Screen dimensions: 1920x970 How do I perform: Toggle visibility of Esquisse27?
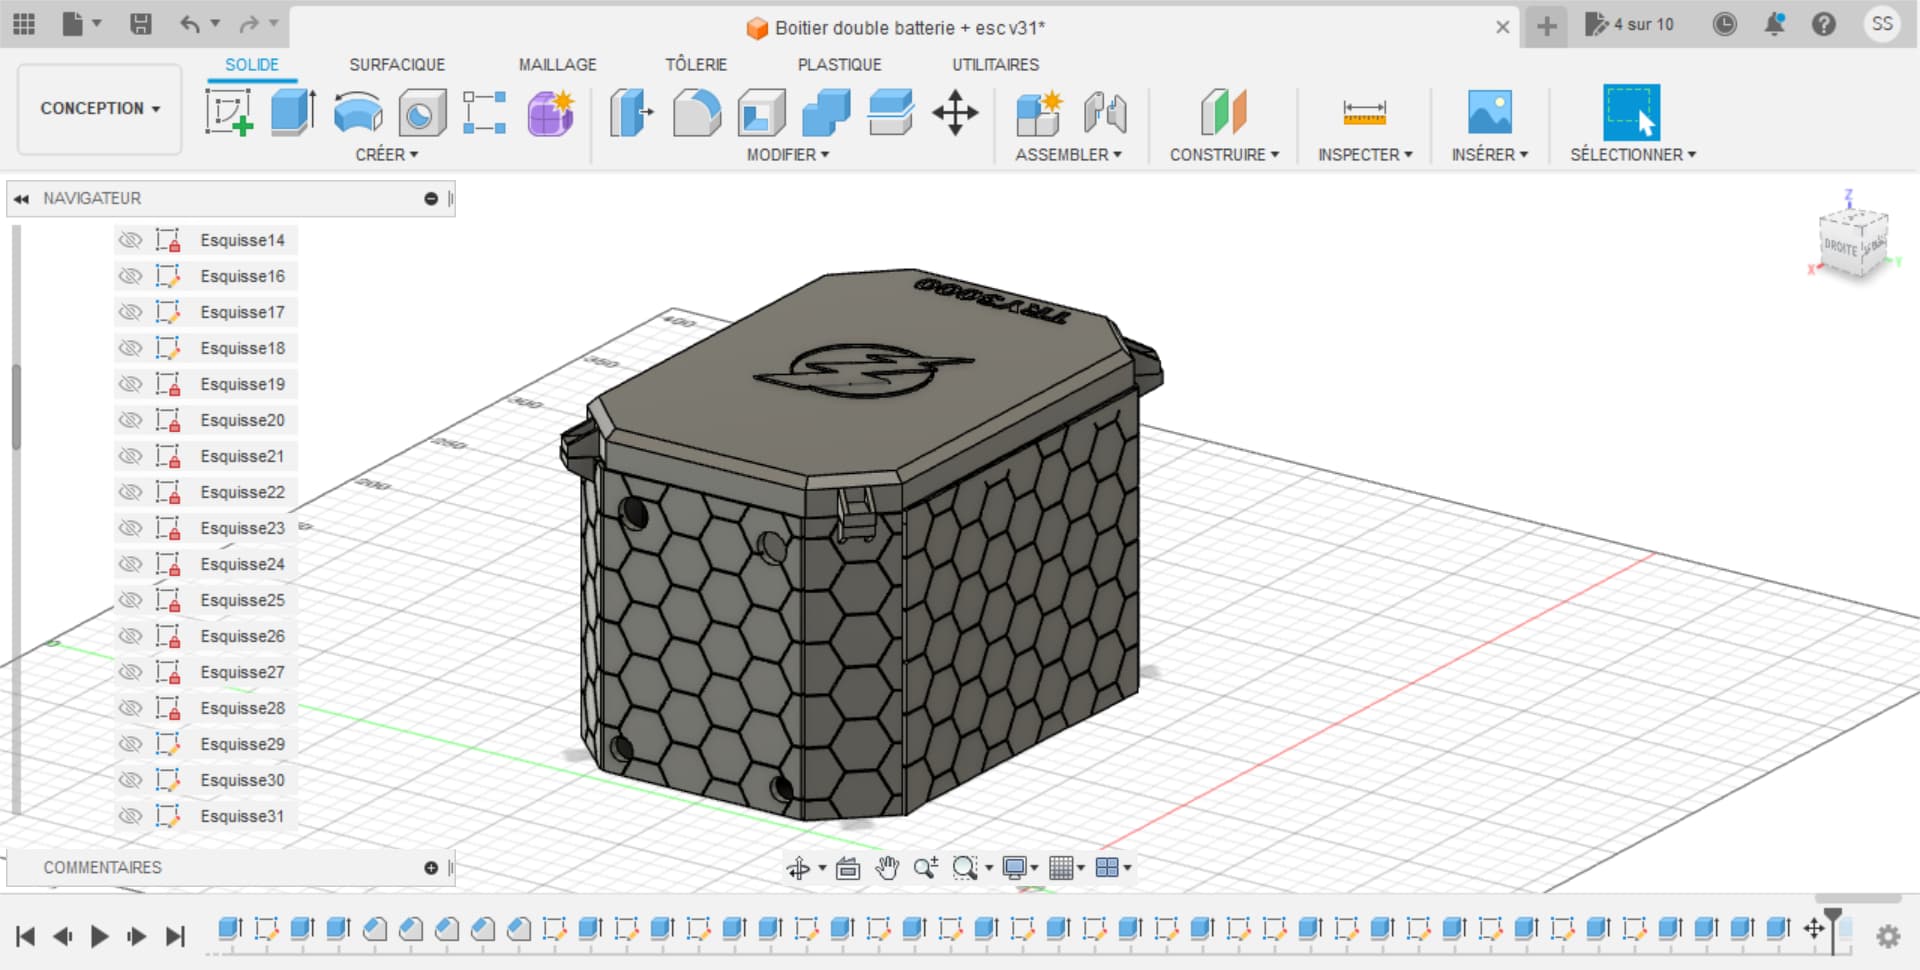130,672
